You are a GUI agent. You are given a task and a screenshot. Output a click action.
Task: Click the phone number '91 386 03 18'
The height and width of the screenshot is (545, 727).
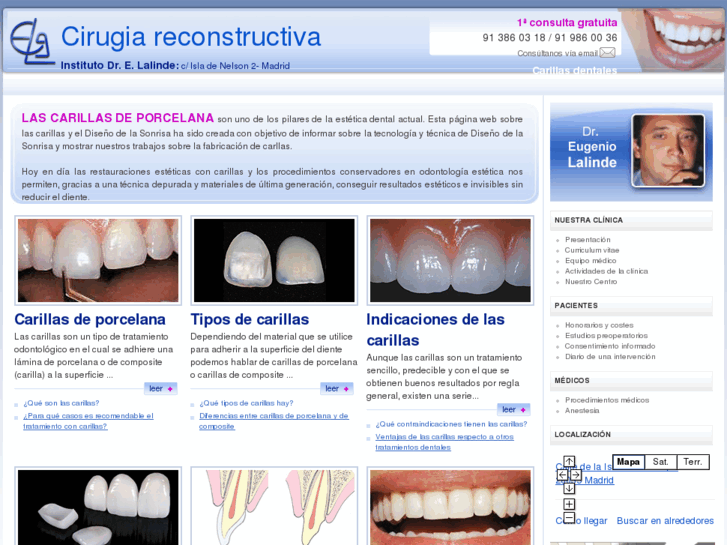point(514,38)
